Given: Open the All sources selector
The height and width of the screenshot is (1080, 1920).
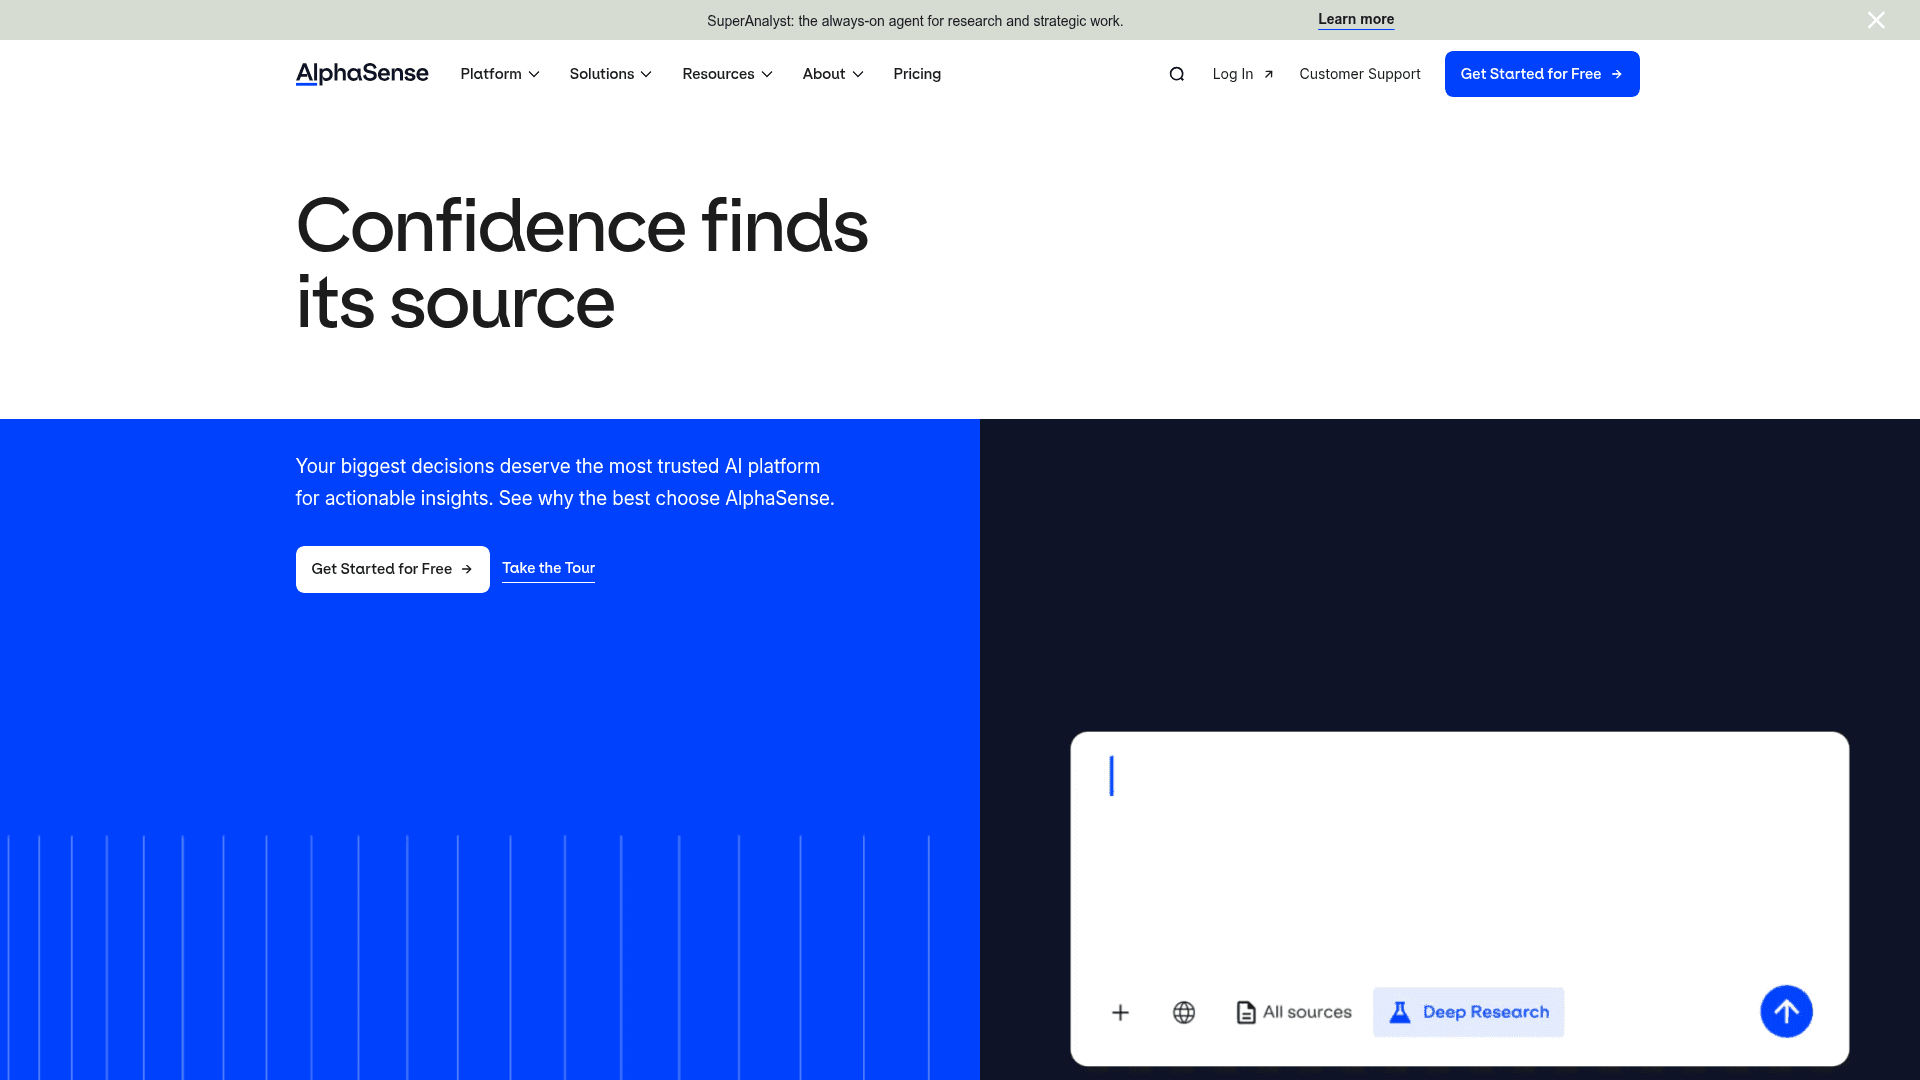Looking at the screenshot, I should click(x=1294, y=1012).
